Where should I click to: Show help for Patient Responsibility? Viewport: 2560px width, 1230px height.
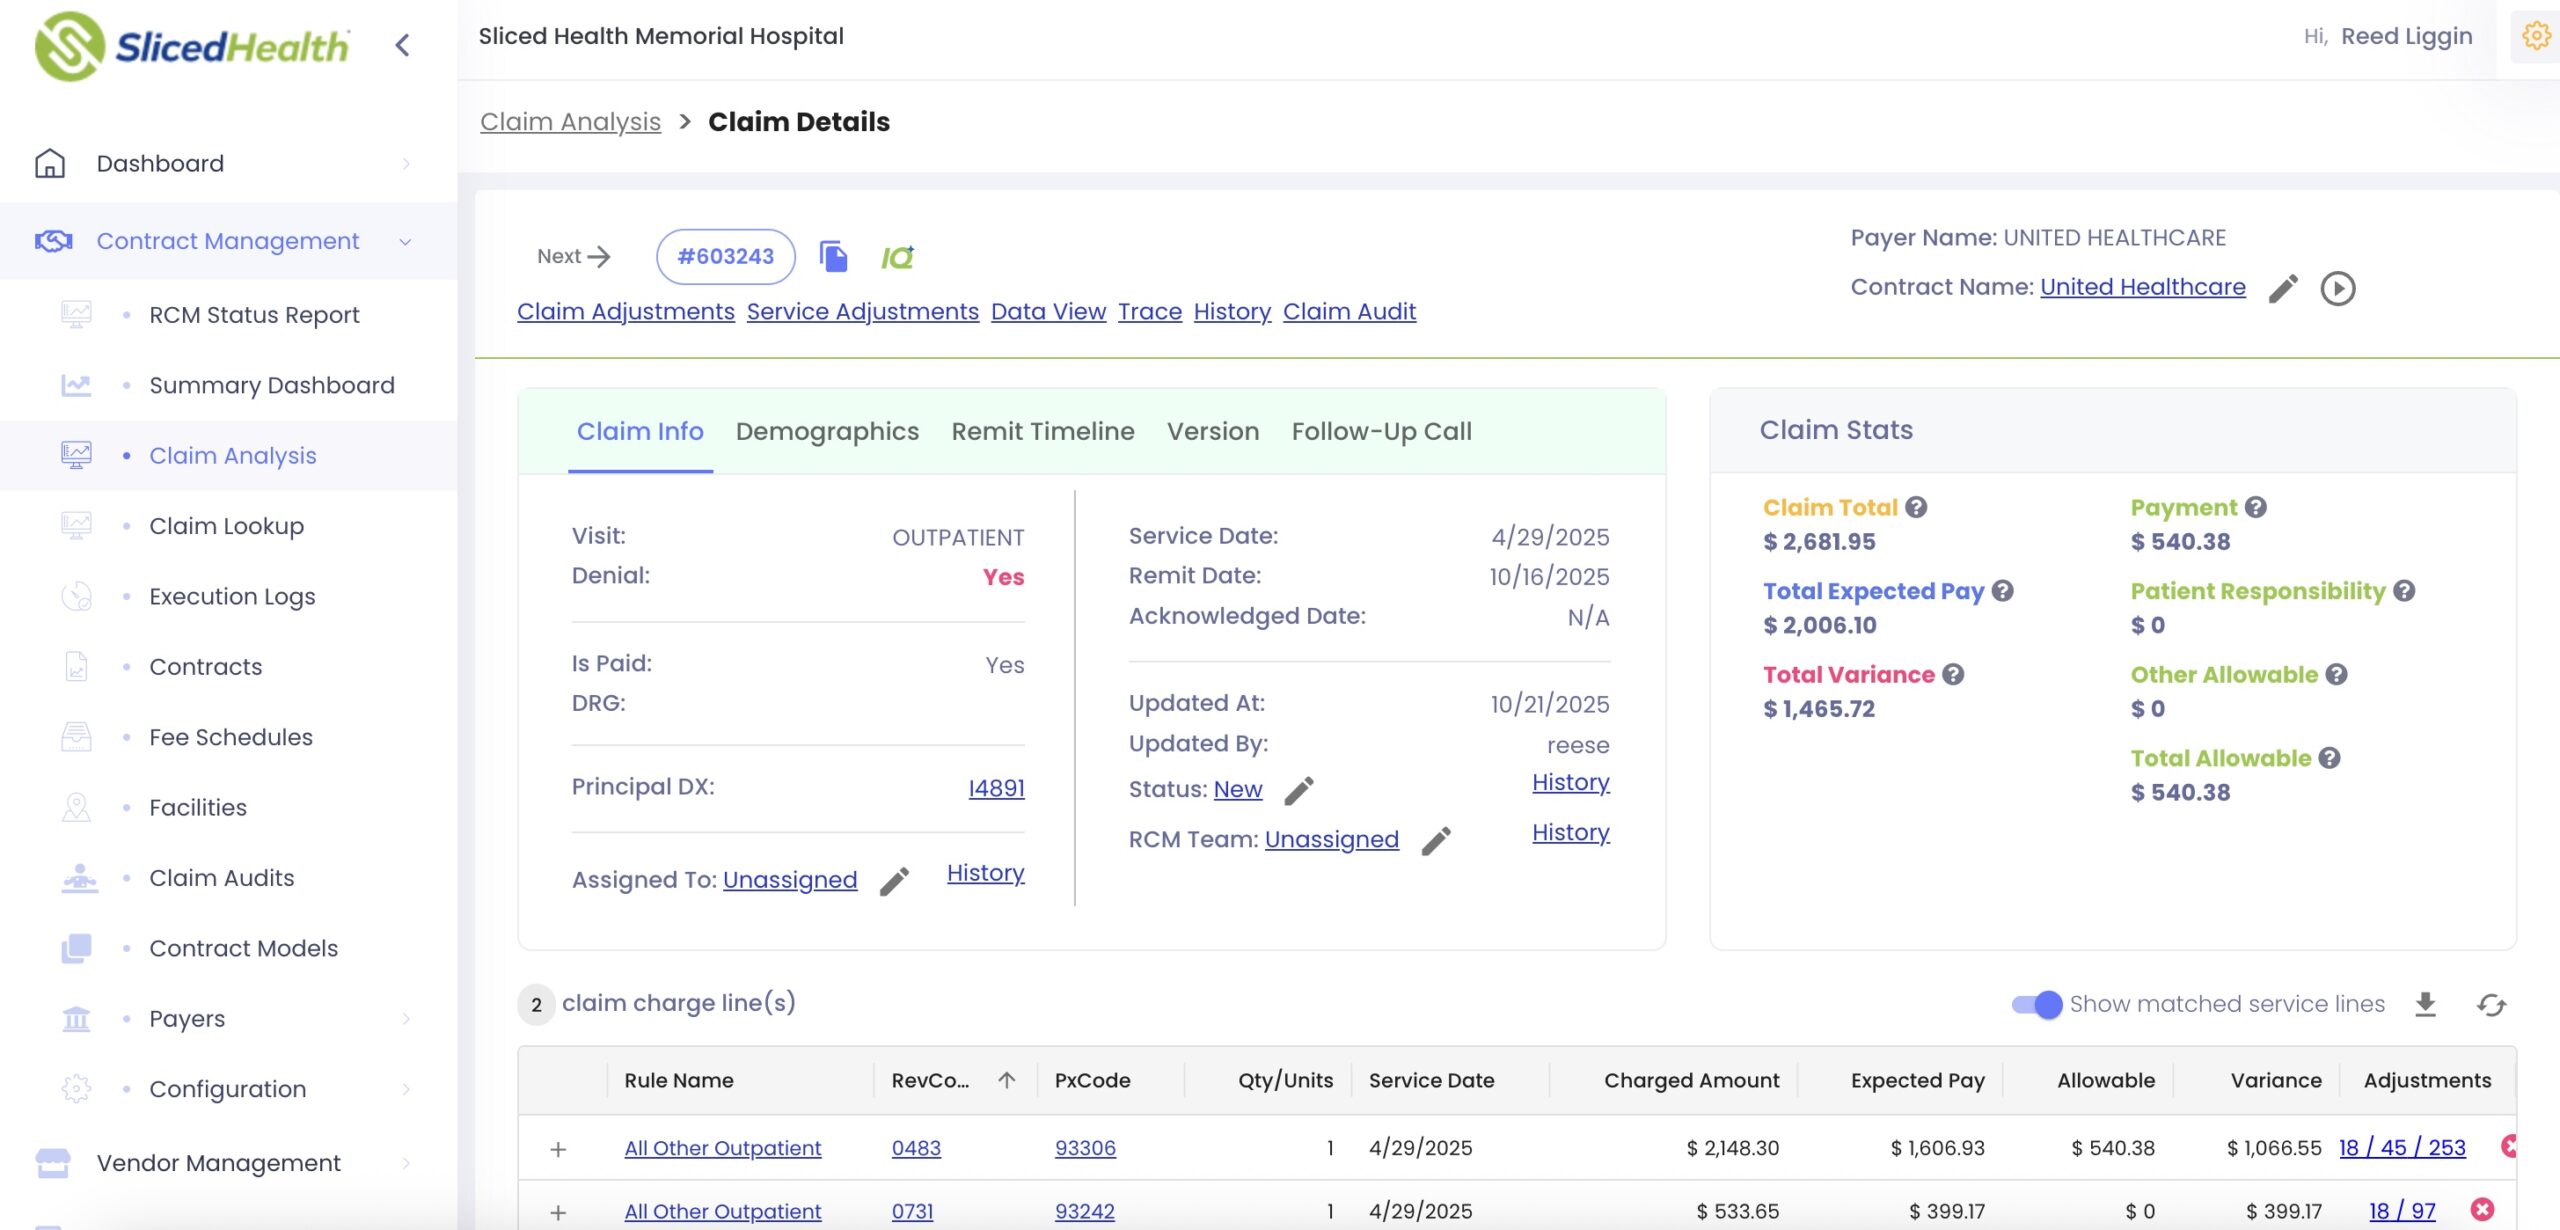(2404, 590)
